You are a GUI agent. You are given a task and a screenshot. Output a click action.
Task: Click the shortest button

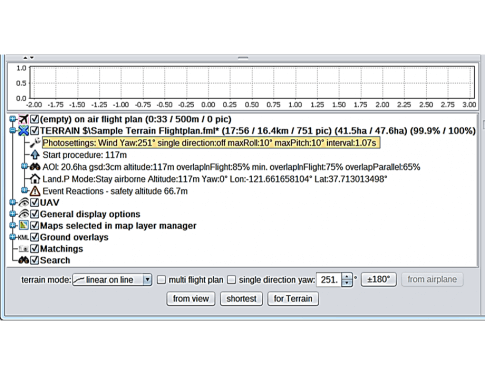(241, 299)
